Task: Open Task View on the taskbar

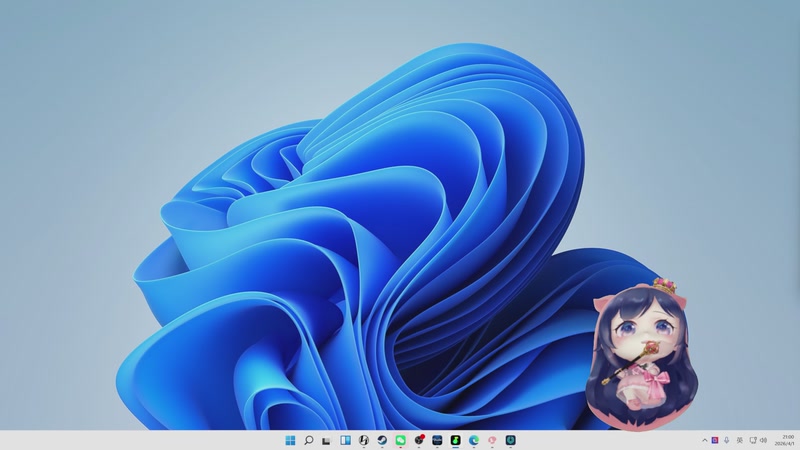Action: (x=327, y=441)
